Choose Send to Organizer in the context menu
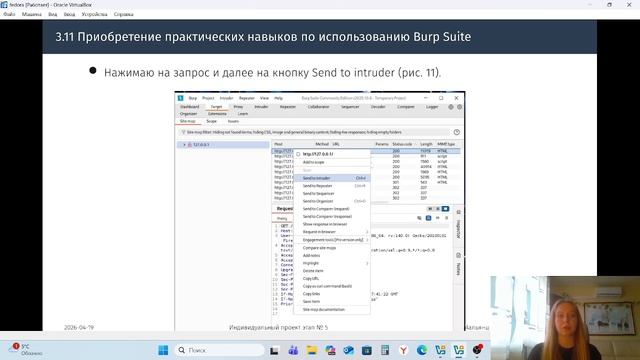The height and width of the screenshot is (360, 640). 332,201
